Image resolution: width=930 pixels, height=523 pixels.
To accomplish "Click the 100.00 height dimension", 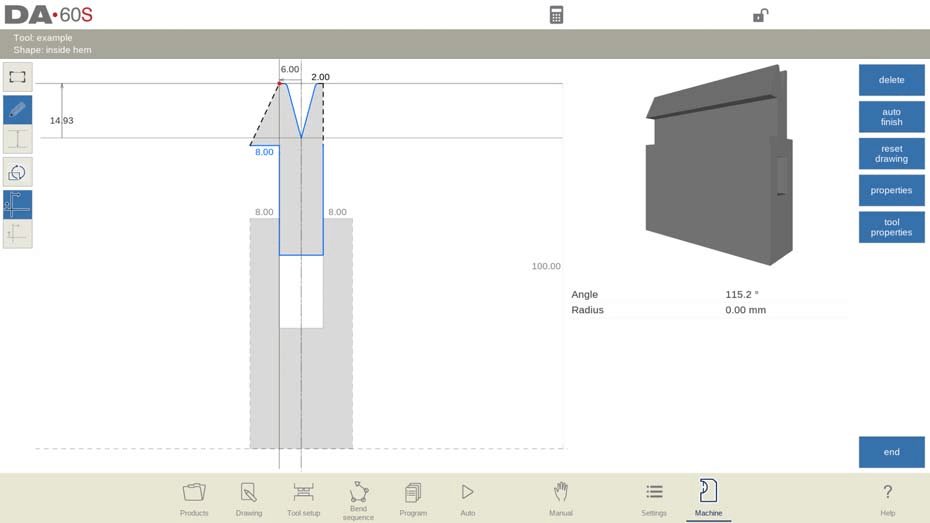I will tap(546, 266).
